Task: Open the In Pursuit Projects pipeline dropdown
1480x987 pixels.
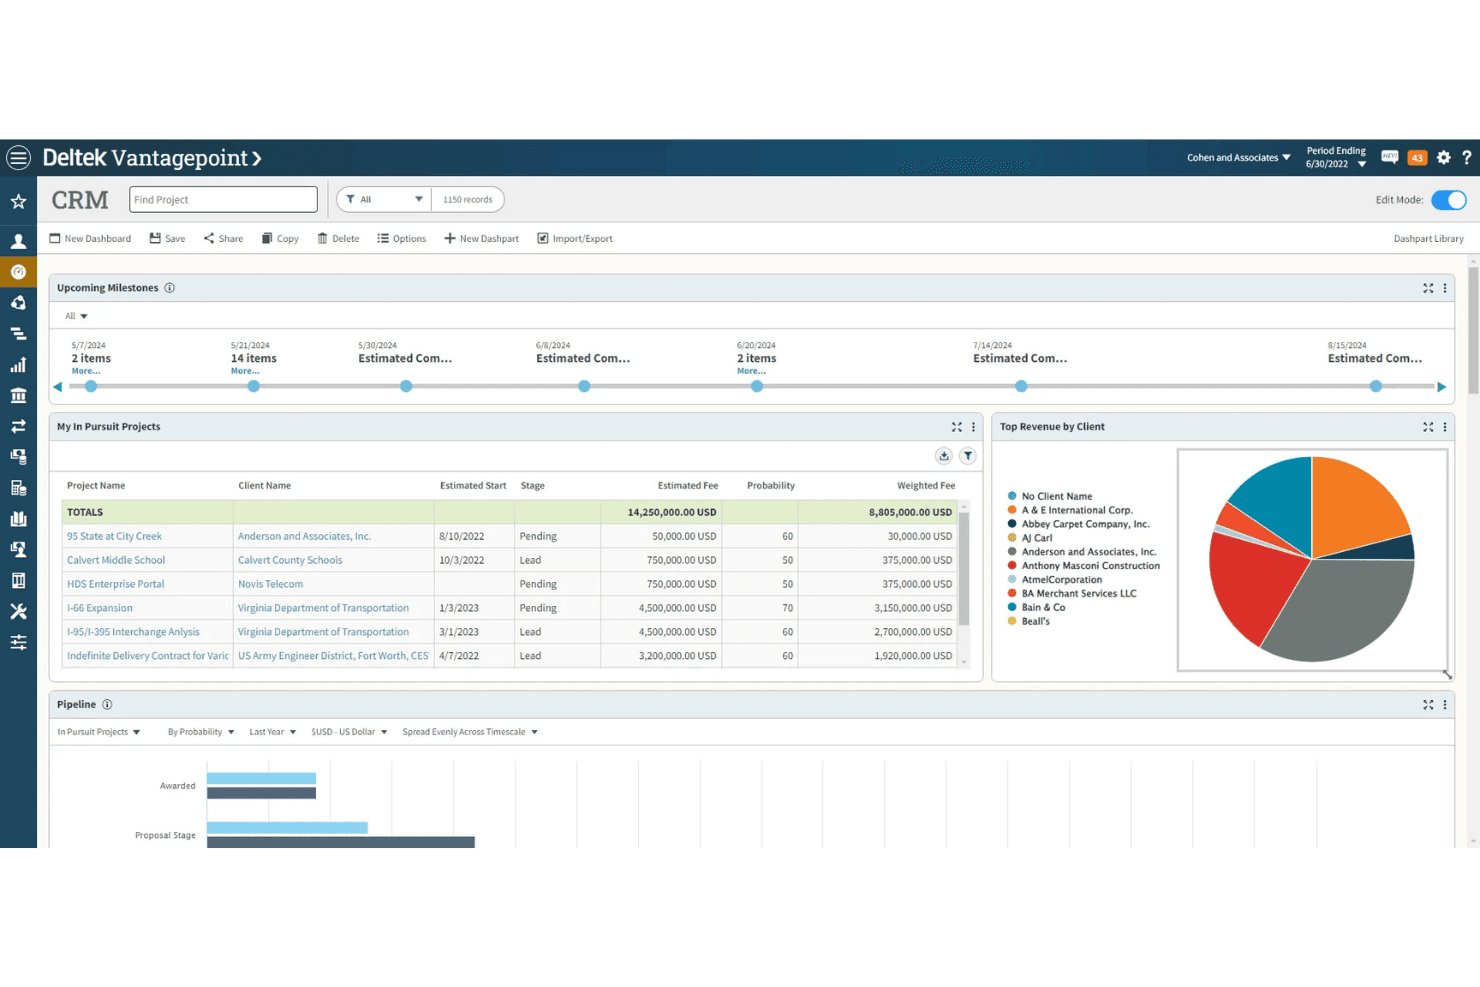Action: pyautogui.click(x=99, y=732)
